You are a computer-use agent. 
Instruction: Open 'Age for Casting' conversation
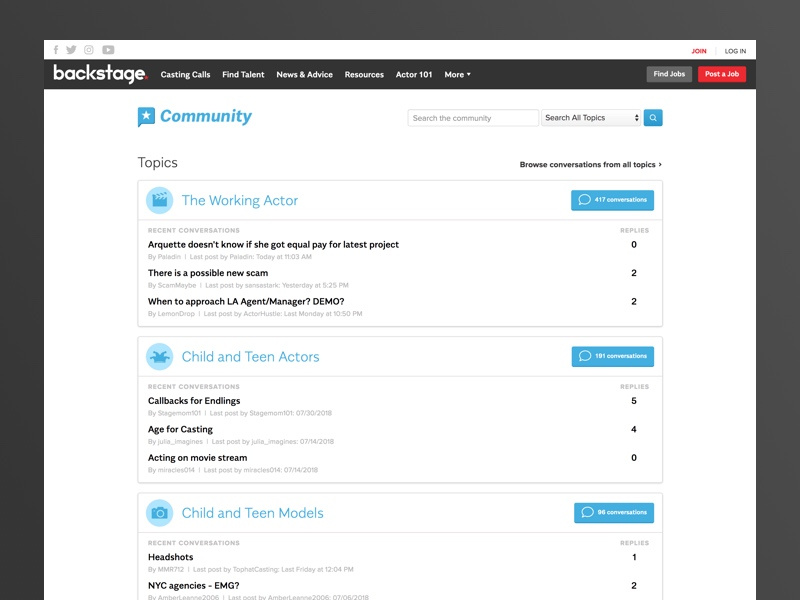[x=180, y=430]
